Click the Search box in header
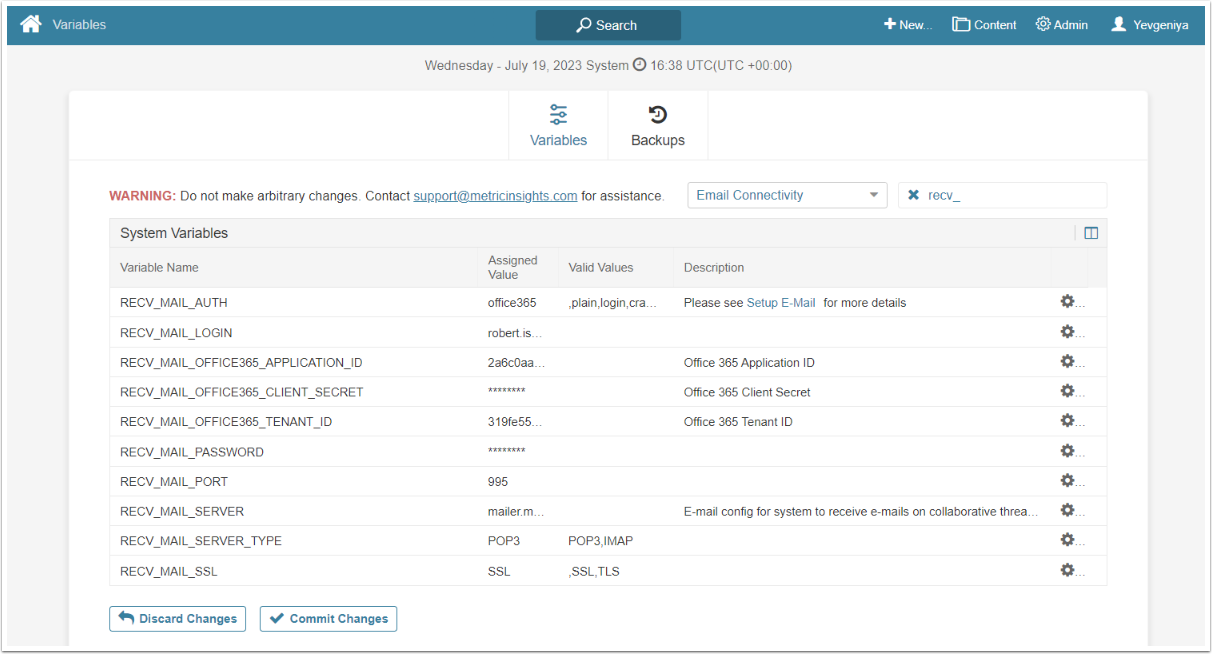This screenshot has width=1212, height=654. [x=608, y=25]
